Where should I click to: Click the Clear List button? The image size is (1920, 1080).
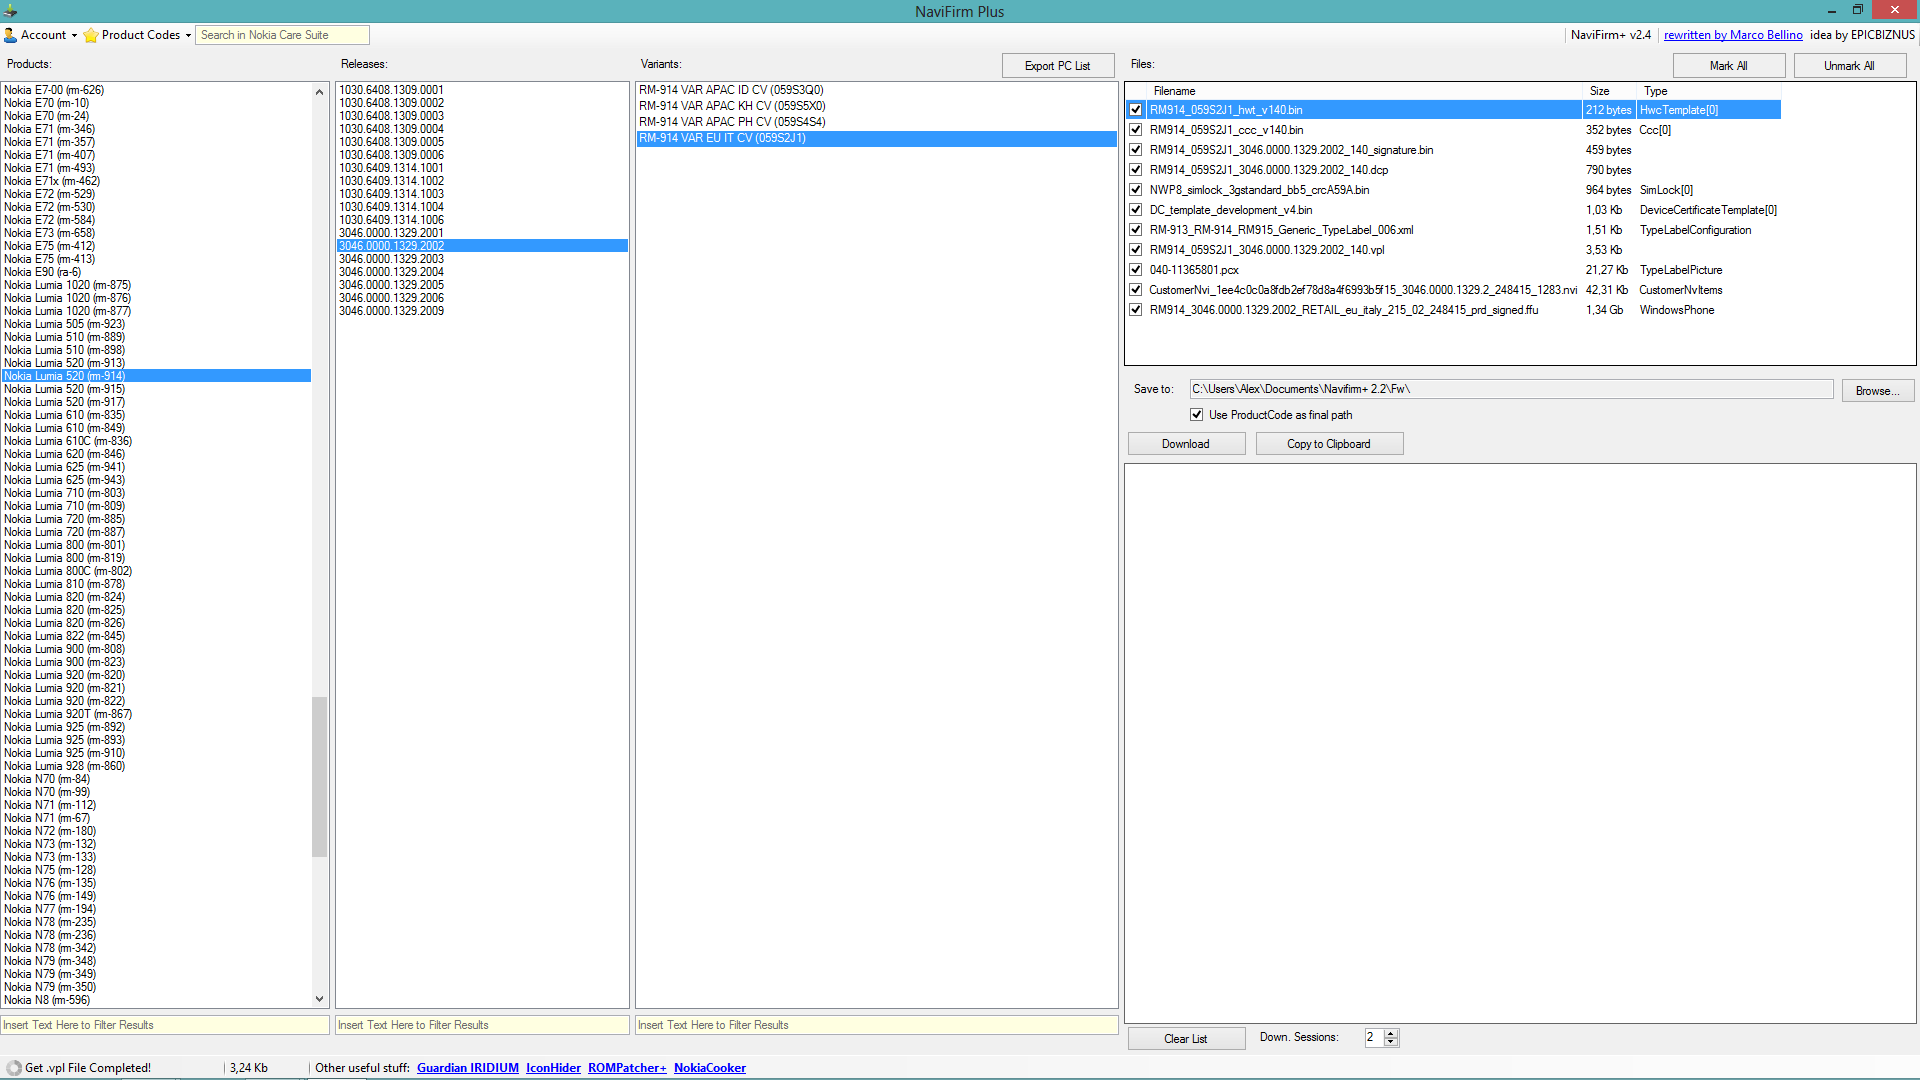pos(1186,1039)
